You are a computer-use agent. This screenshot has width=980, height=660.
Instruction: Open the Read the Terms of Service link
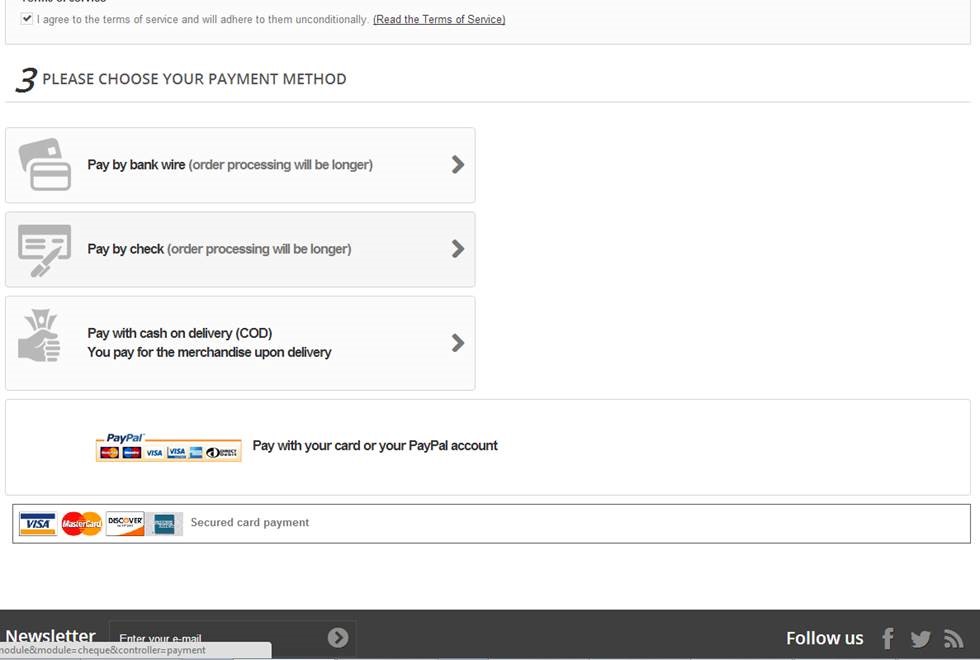439,20
